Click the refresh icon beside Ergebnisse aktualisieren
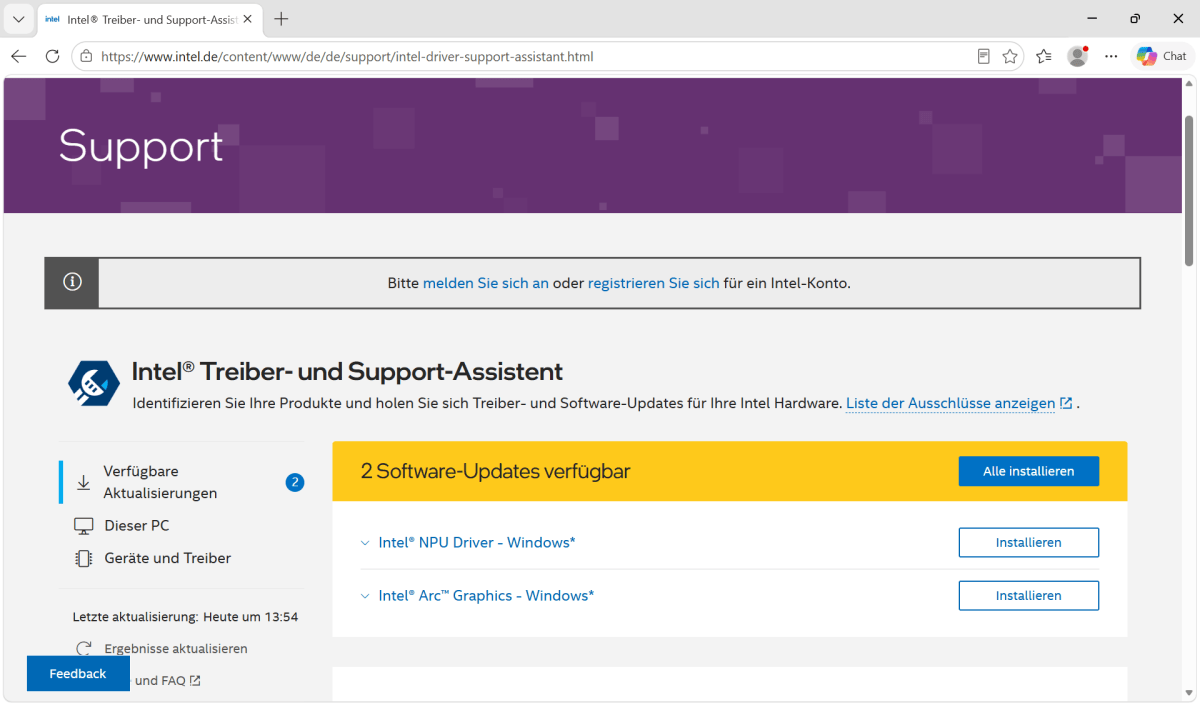1200x705 pixels. [x=84, y=649]
